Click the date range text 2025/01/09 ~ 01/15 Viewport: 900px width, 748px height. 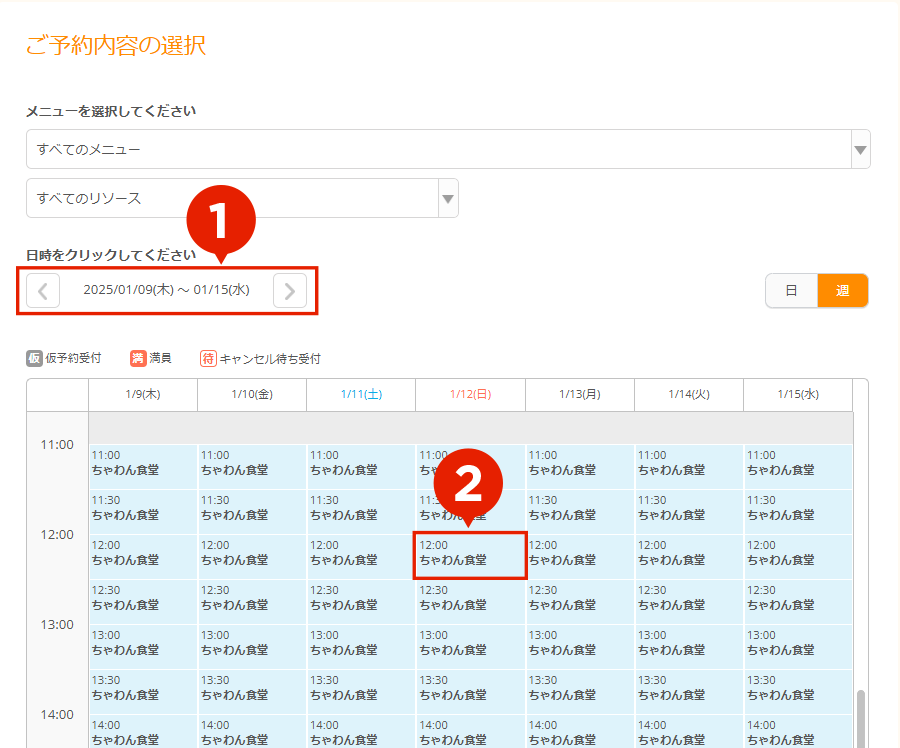click(166, 291)
